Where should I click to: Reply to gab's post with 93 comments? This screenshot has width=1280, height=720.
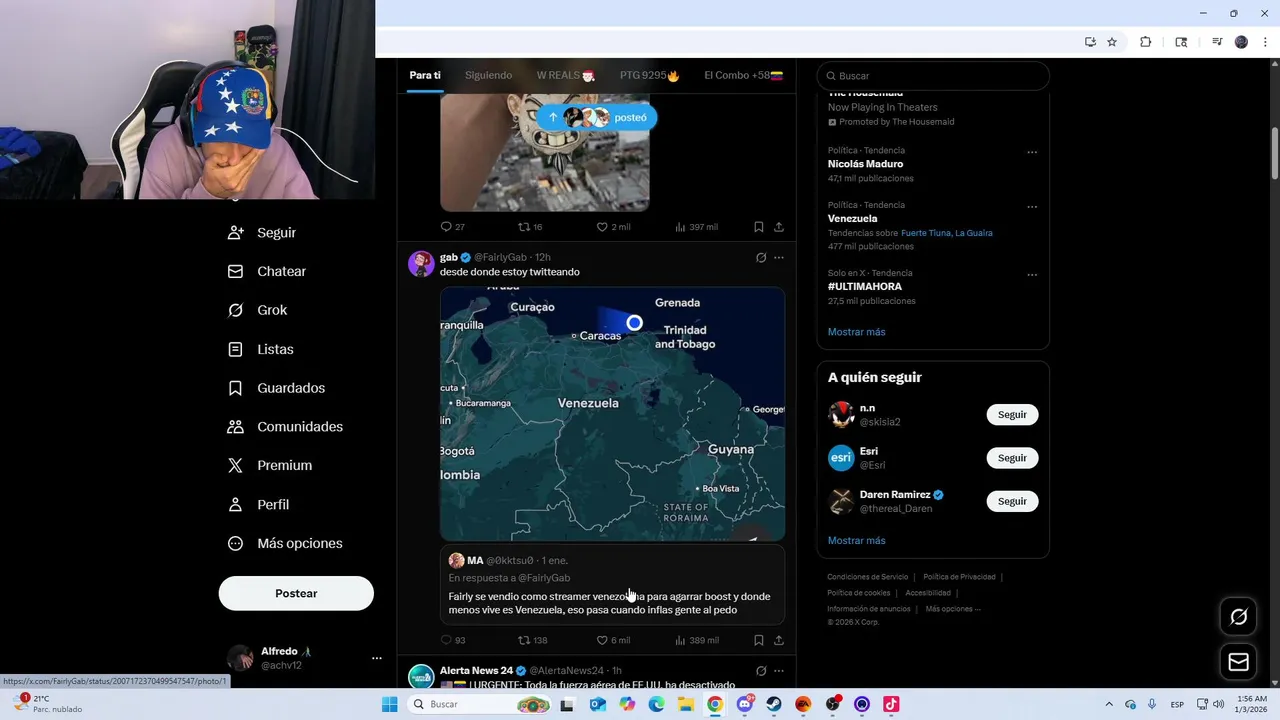(453, 640)
